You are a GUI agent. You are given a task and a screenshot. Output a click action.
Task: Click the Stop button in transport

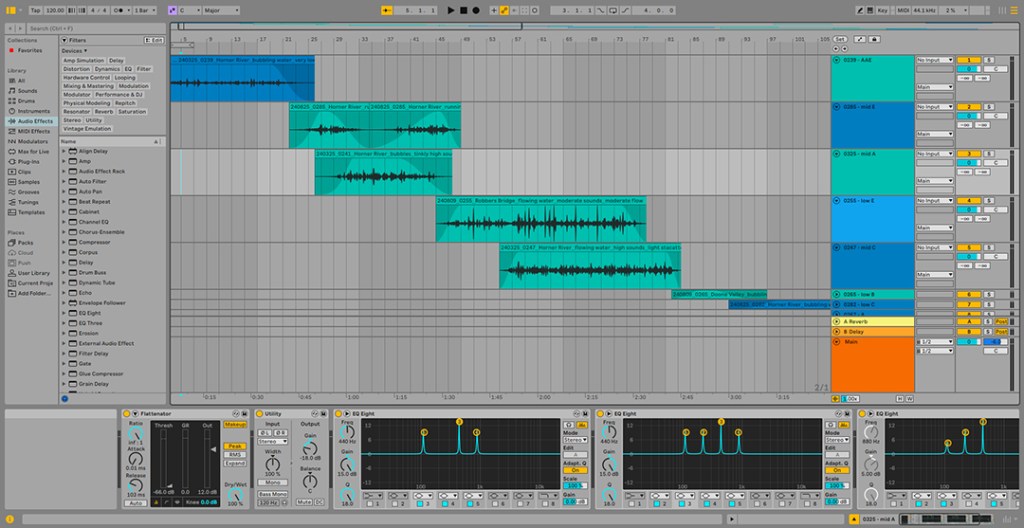(x=463, y=10)
